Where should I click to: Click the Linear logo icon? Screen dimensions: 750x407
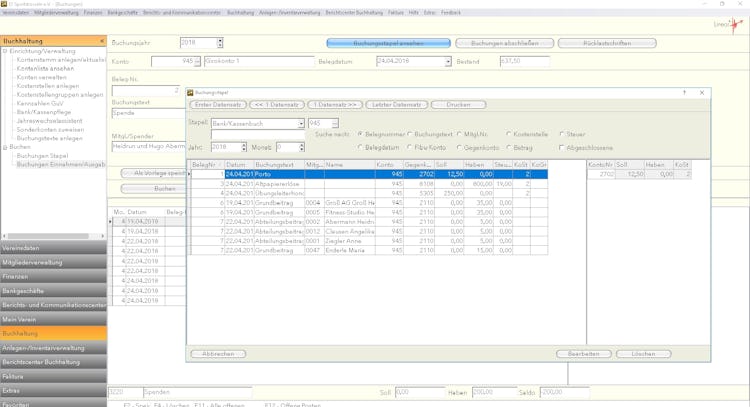728,24
